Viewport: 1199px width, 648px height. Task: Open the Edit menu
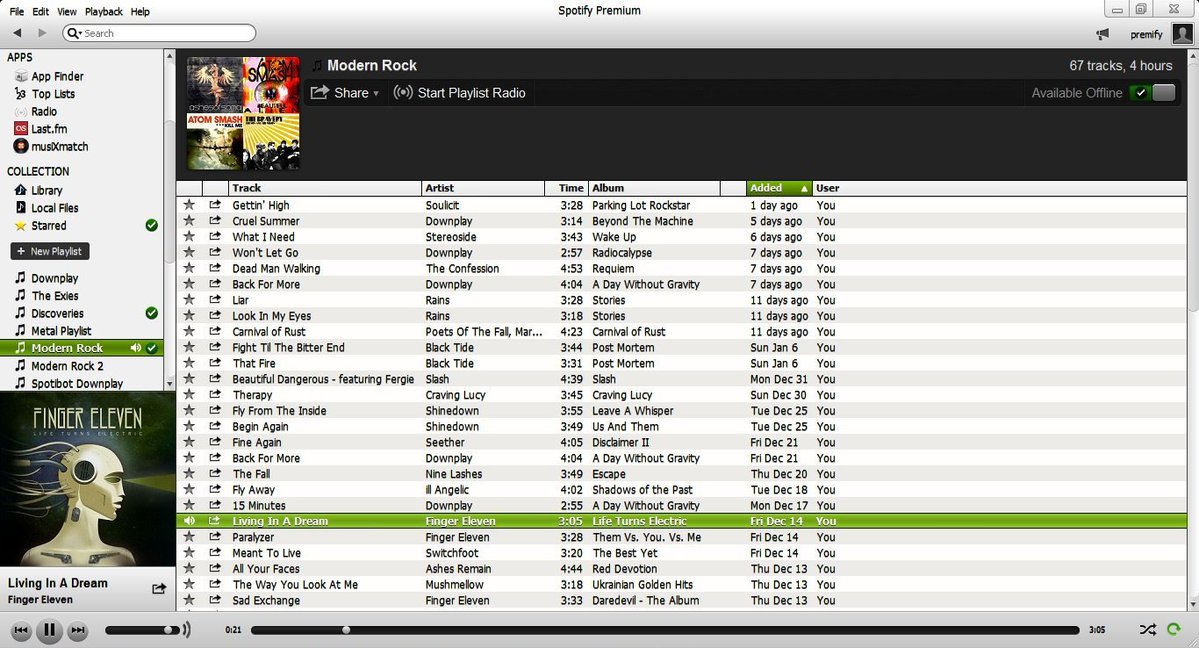(x=41, y=11)
